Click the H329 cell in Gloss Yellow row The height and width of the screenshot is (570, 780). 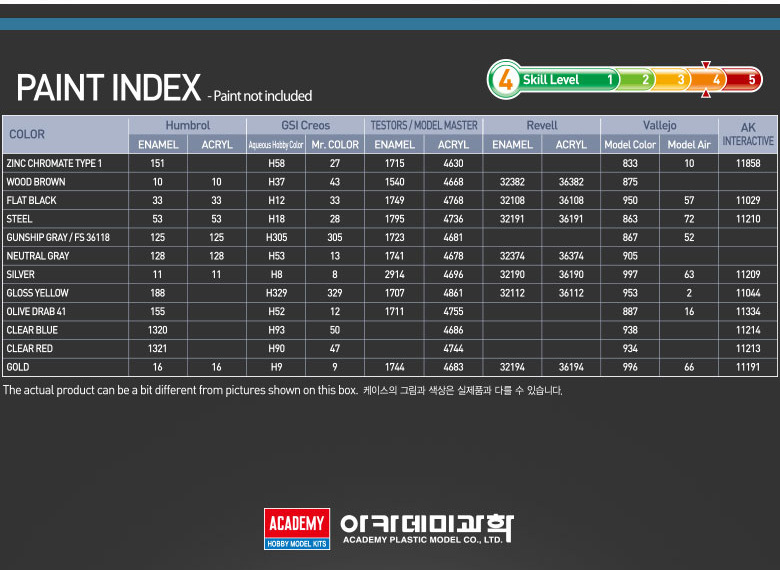[276, 293]
